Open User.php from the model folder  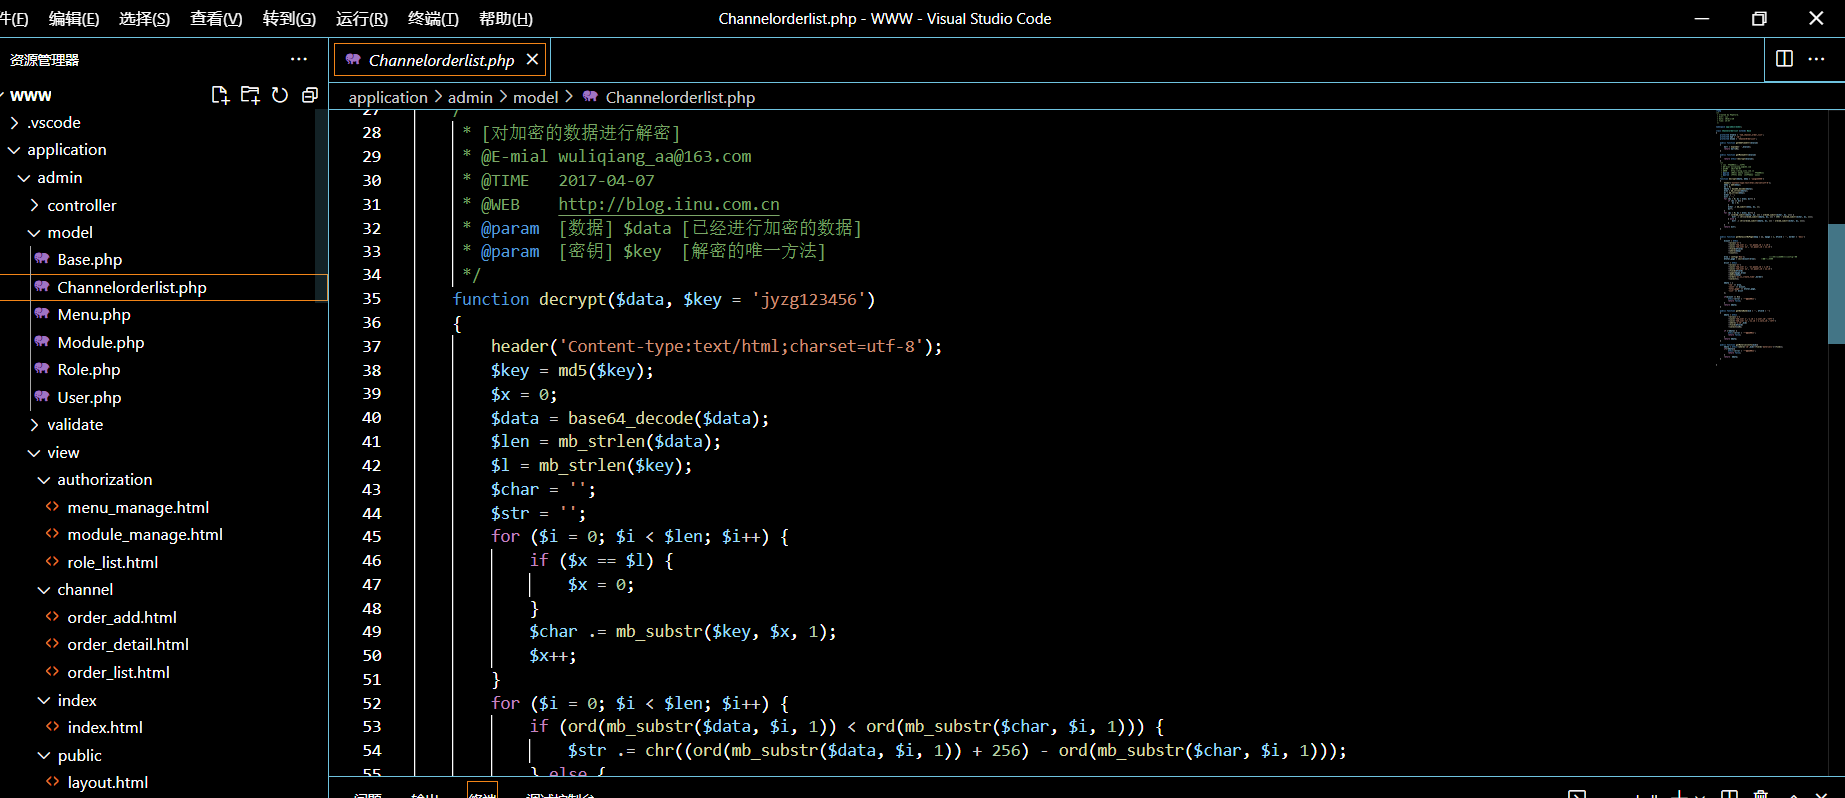(89, 397)
